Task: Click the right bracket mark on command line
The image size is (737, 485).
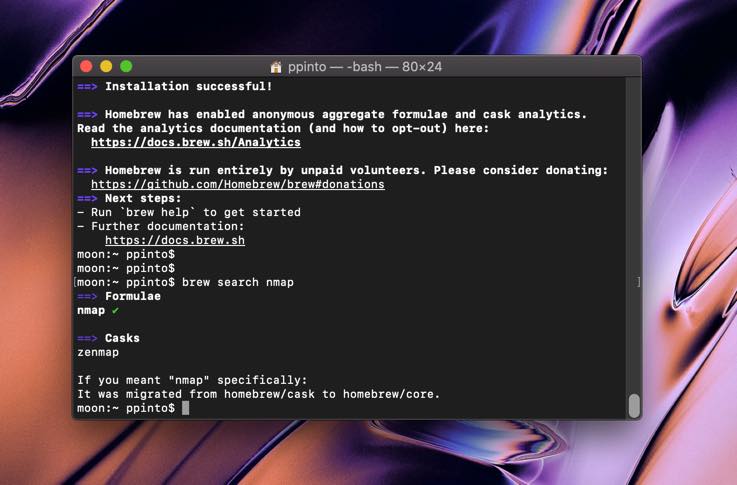Action: point(637,282)
